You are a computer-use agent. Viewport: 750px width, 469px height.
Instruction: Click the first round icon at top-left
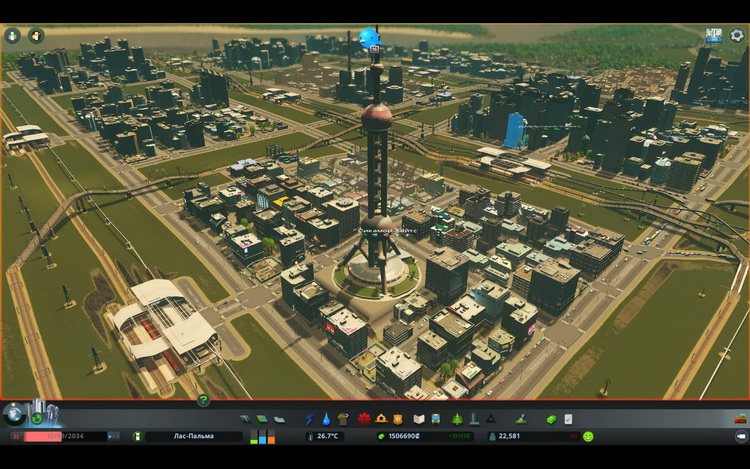12,35
